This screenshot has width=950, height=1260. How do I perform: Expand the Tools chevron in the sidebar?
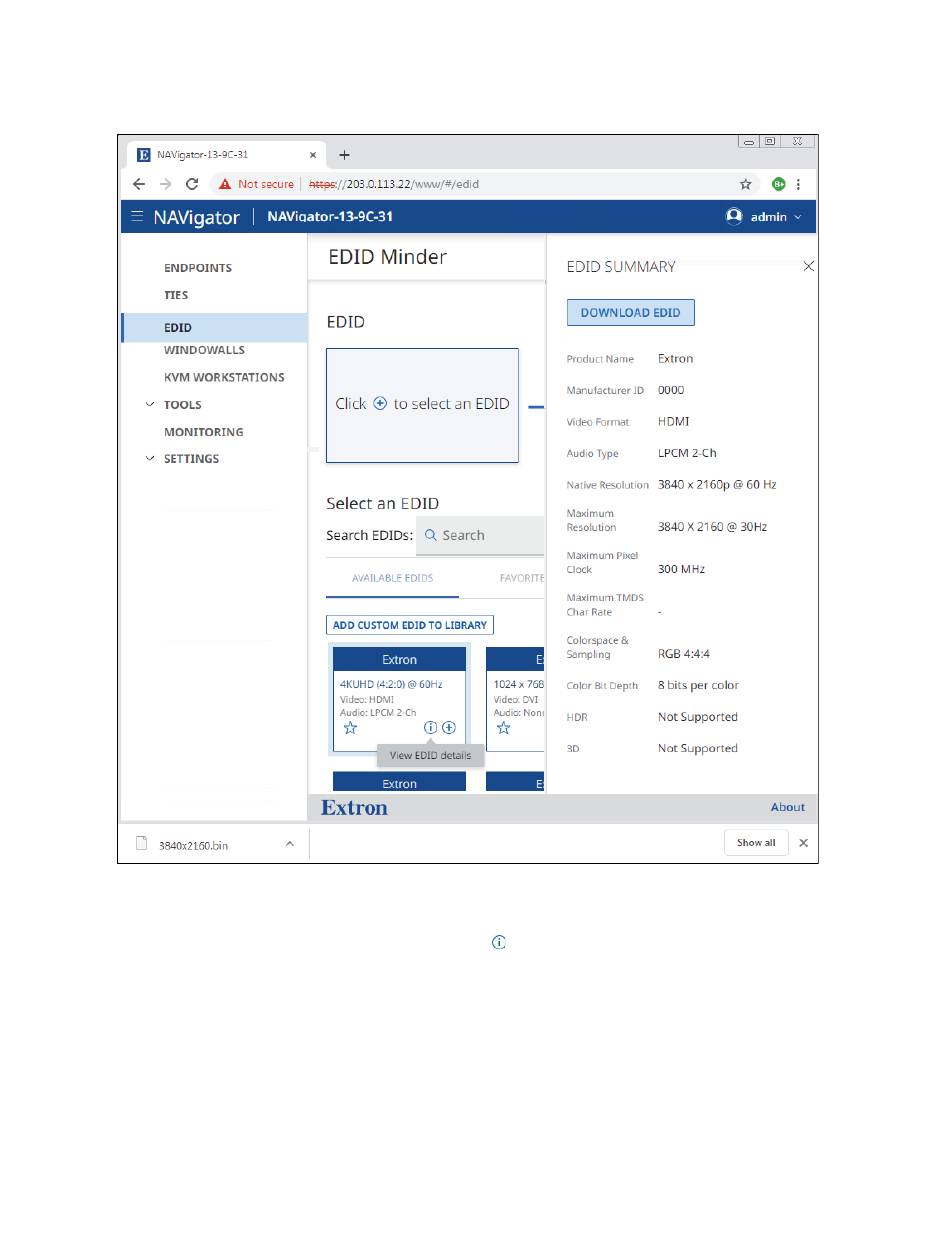(x=151, y=404)
